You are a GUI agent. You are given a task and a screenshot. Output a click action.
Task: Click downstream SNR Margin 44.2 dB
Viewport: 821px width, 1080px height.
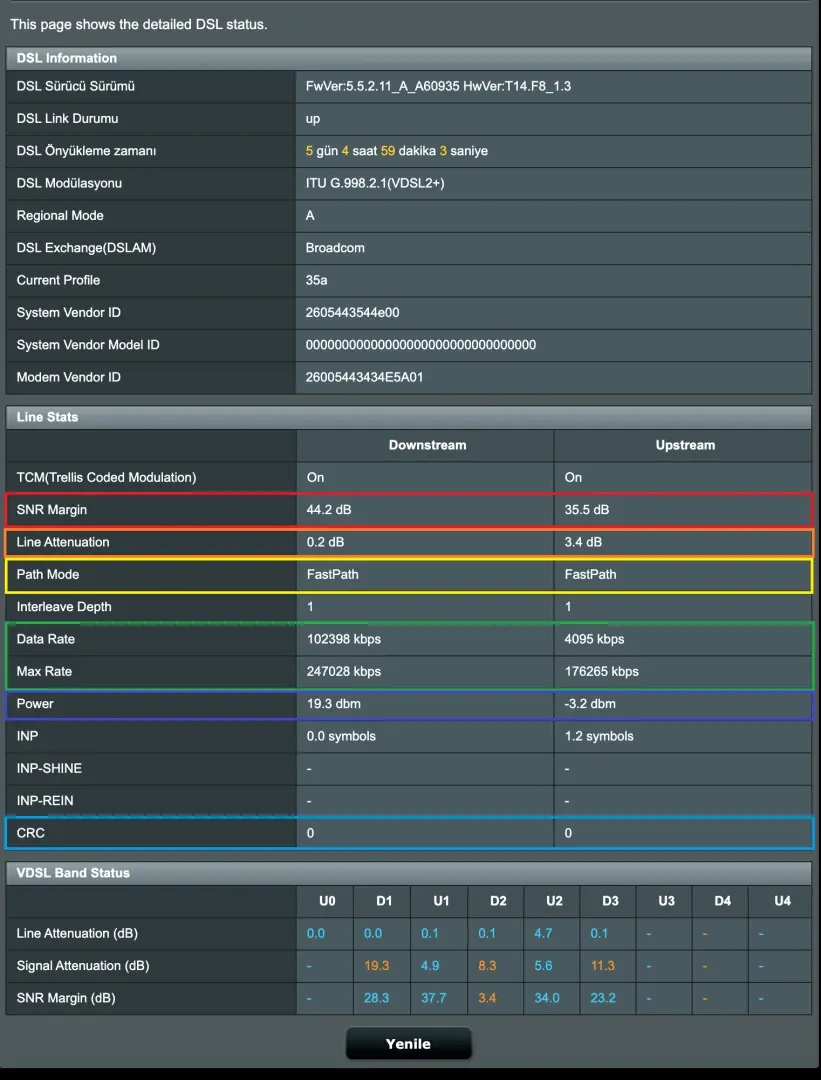click(329, 510)
